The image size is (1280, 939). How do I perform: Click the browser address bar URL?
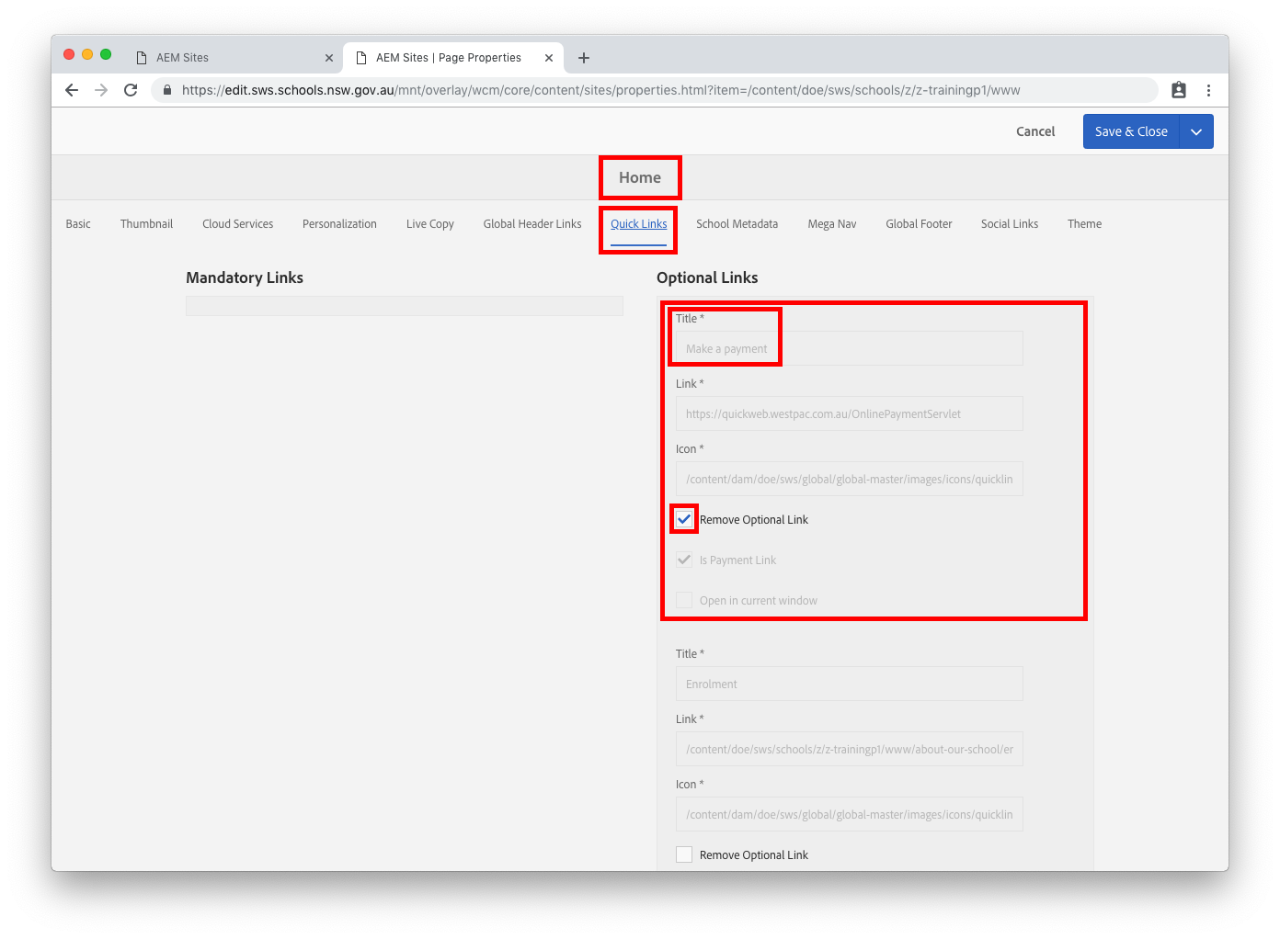pos(600,90)
